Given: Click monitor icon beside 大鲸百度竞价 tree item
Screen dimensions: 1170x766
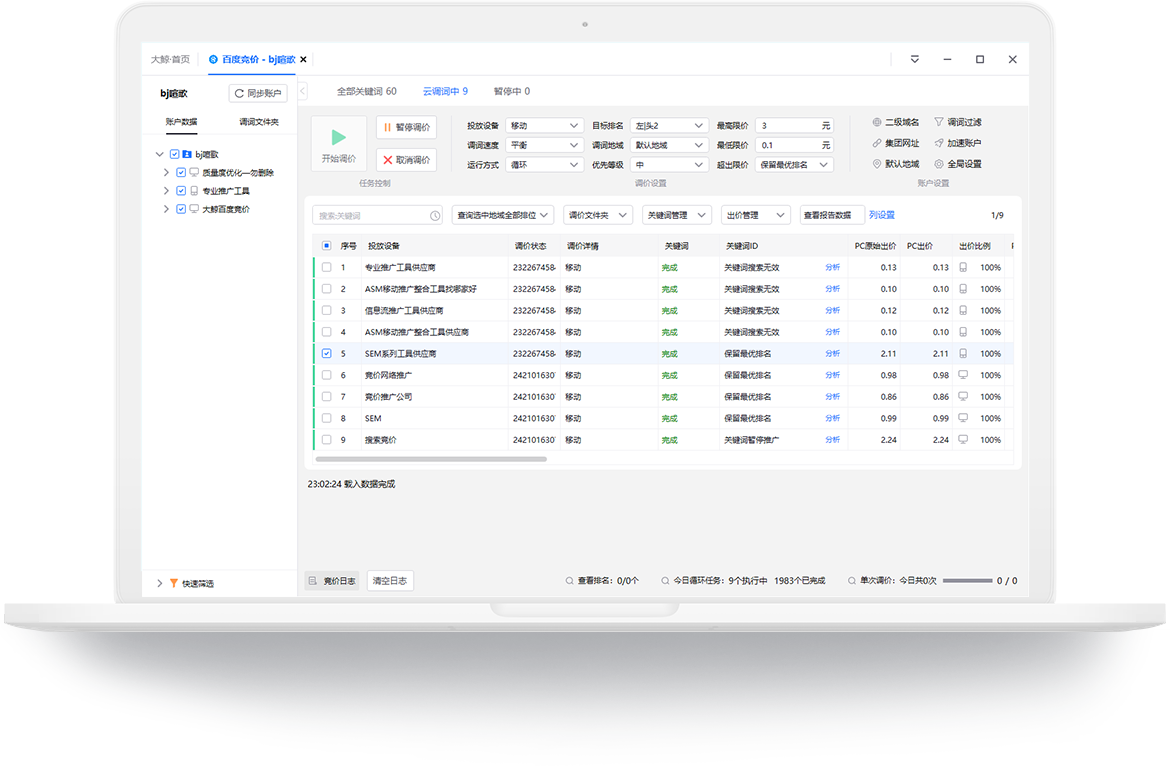Looking at the screenshot, I should (x=194, y=210).
